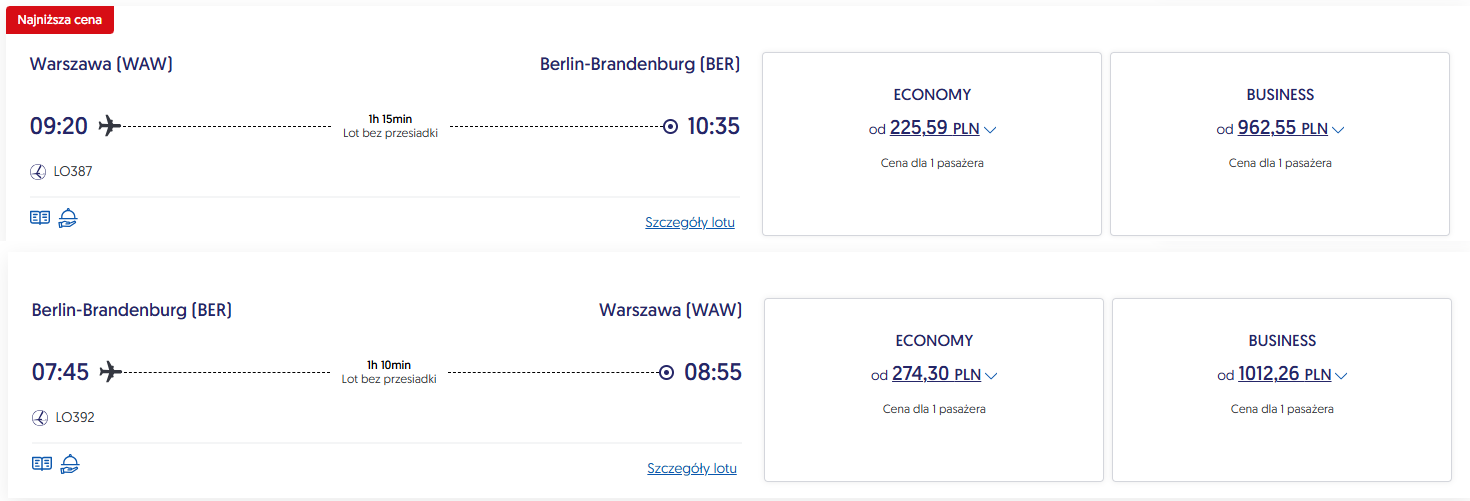Open Szczegóły lotu for Berlin–Warszawa flight
Viewport: 1470px width, 501px height.
click(x=692, y=468)
